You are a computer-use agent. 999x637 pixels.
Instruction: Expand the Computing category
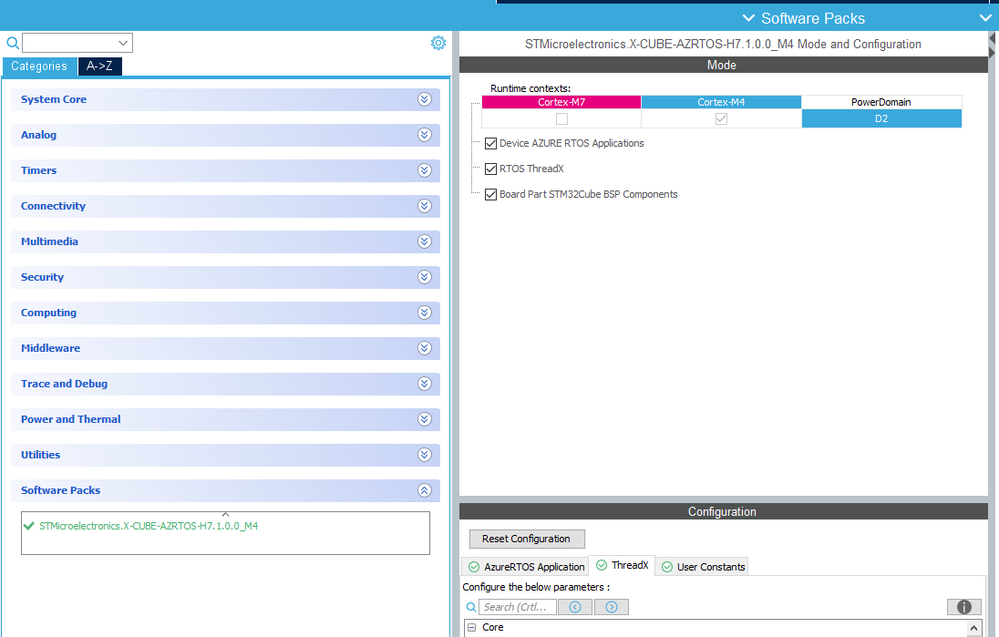226,313
